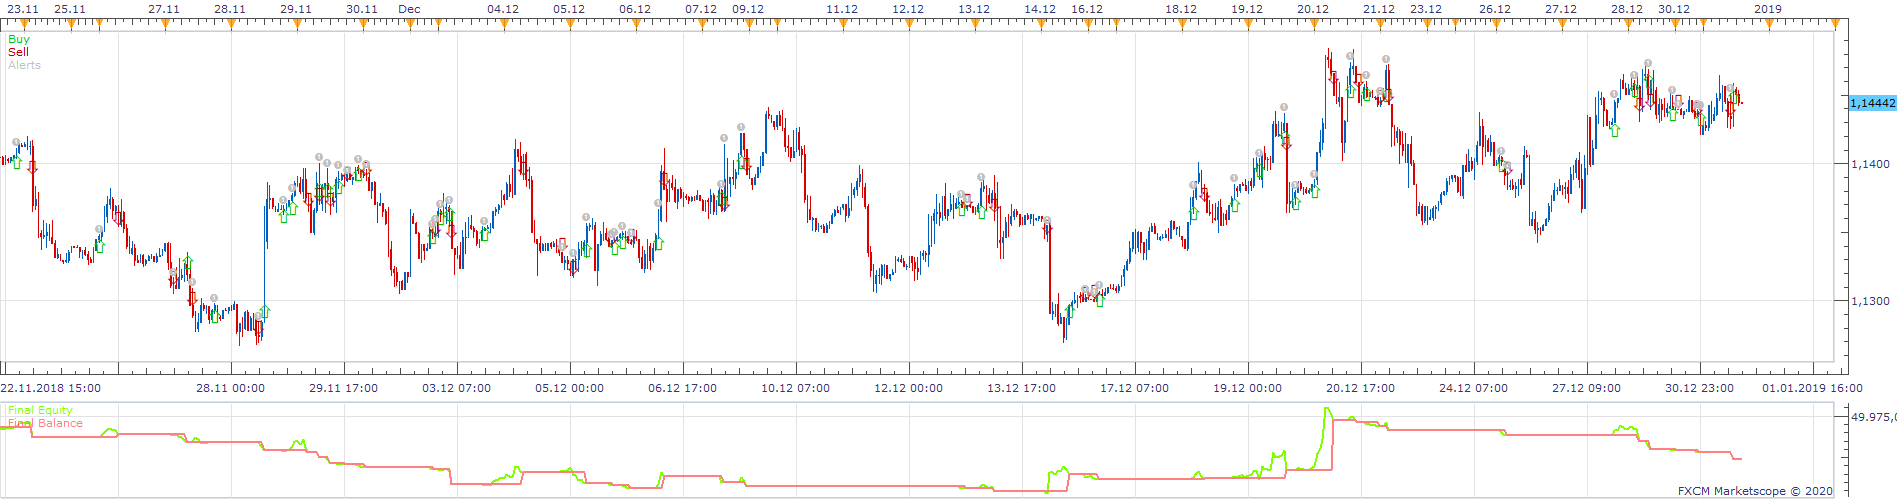Image resolution: width=1899 pixels, height=500 pixels.
Task: Select the orange marker below 29.11
Action: pyautogui.click(x=297, y=23)
